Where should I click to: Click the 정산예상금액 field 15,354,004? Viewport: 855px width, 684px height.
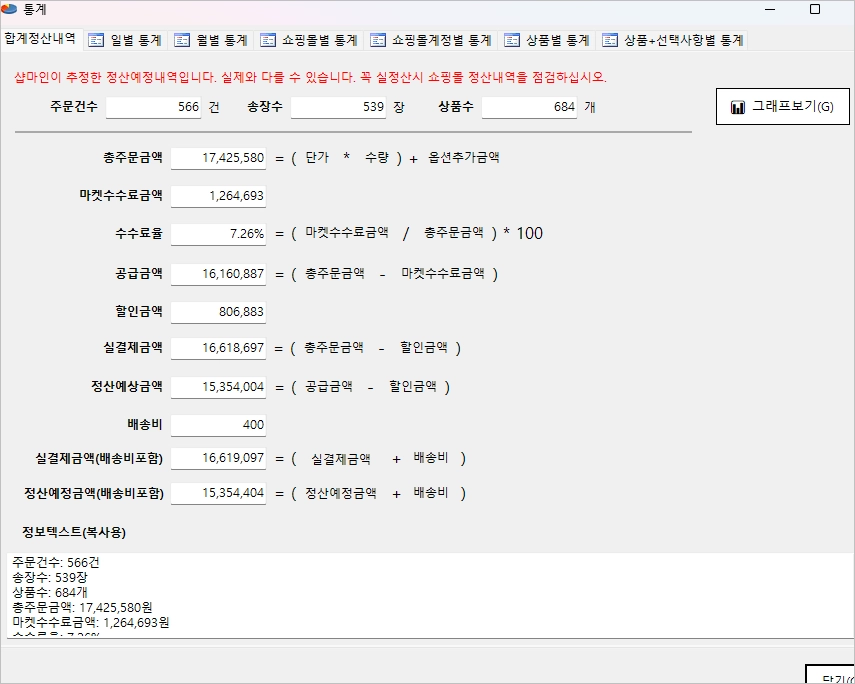[x=219, y=387]
